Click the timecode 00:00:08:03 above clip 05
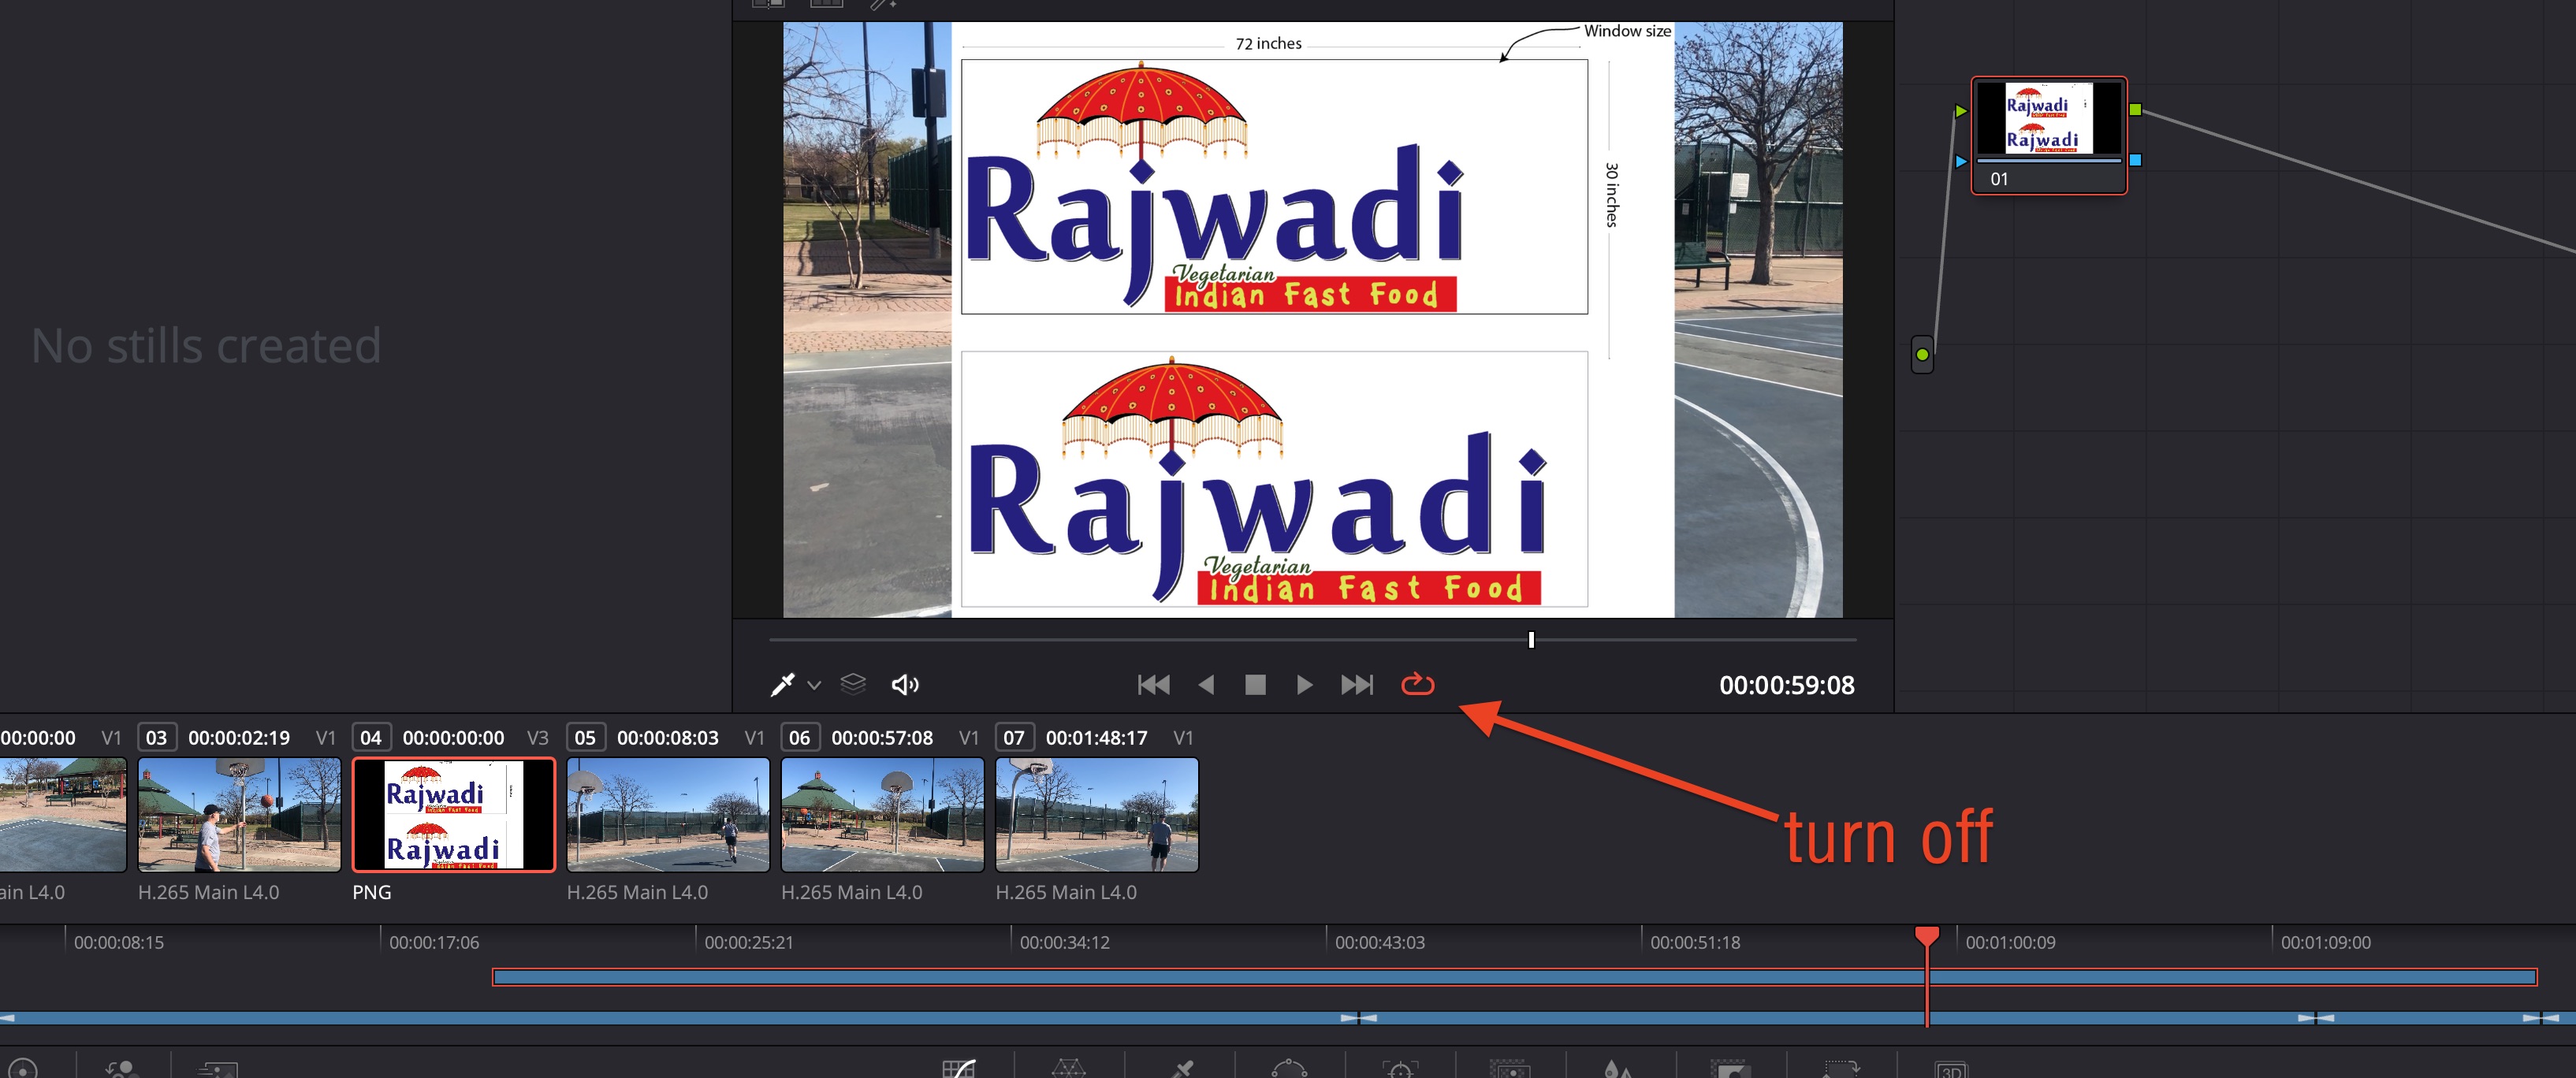 (668, 738)
